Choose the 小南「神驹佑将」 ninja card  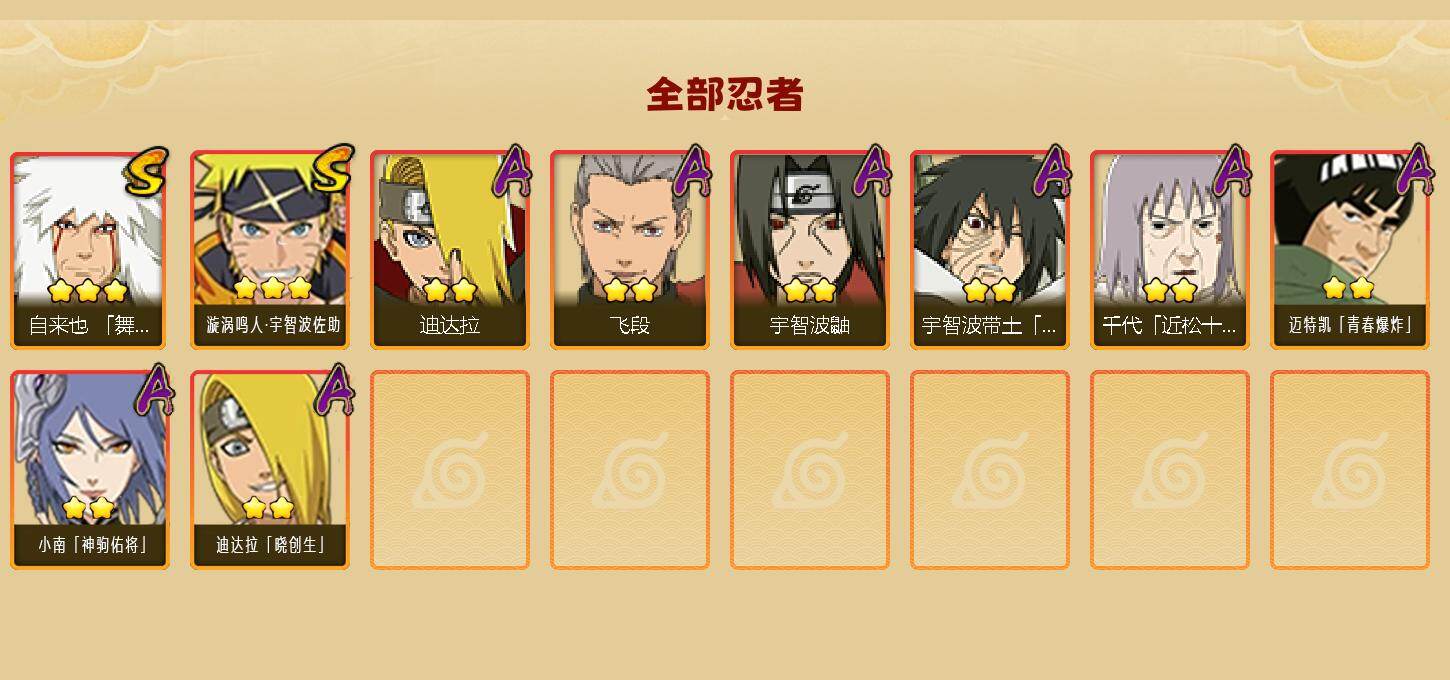click(90, 470)
